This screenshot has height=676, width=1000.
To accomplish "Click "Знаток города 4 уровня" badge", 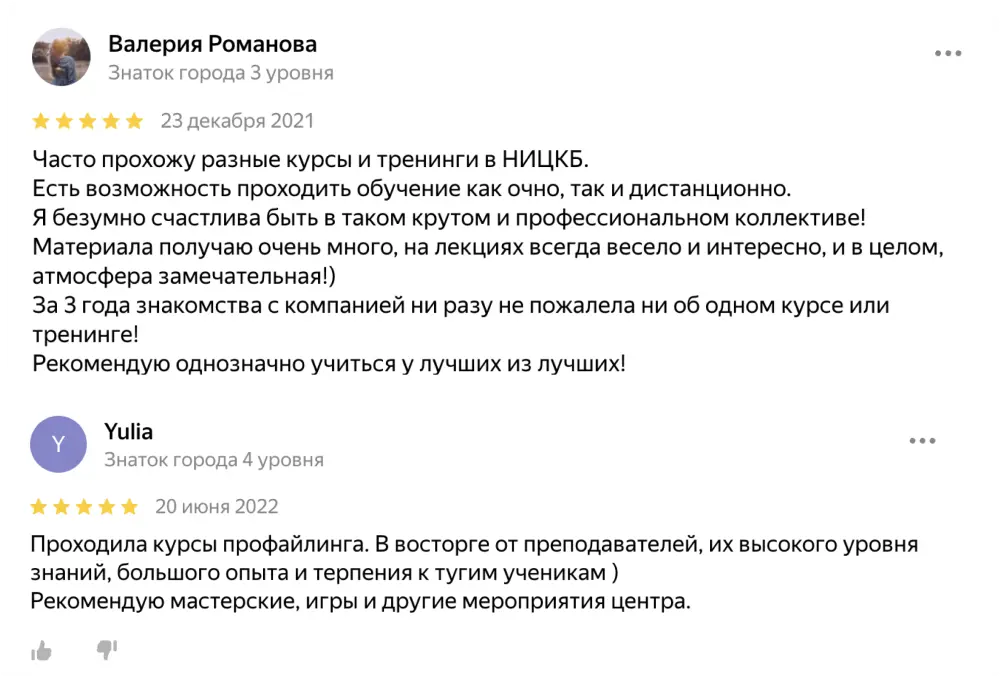I will (x=214, y=460).
